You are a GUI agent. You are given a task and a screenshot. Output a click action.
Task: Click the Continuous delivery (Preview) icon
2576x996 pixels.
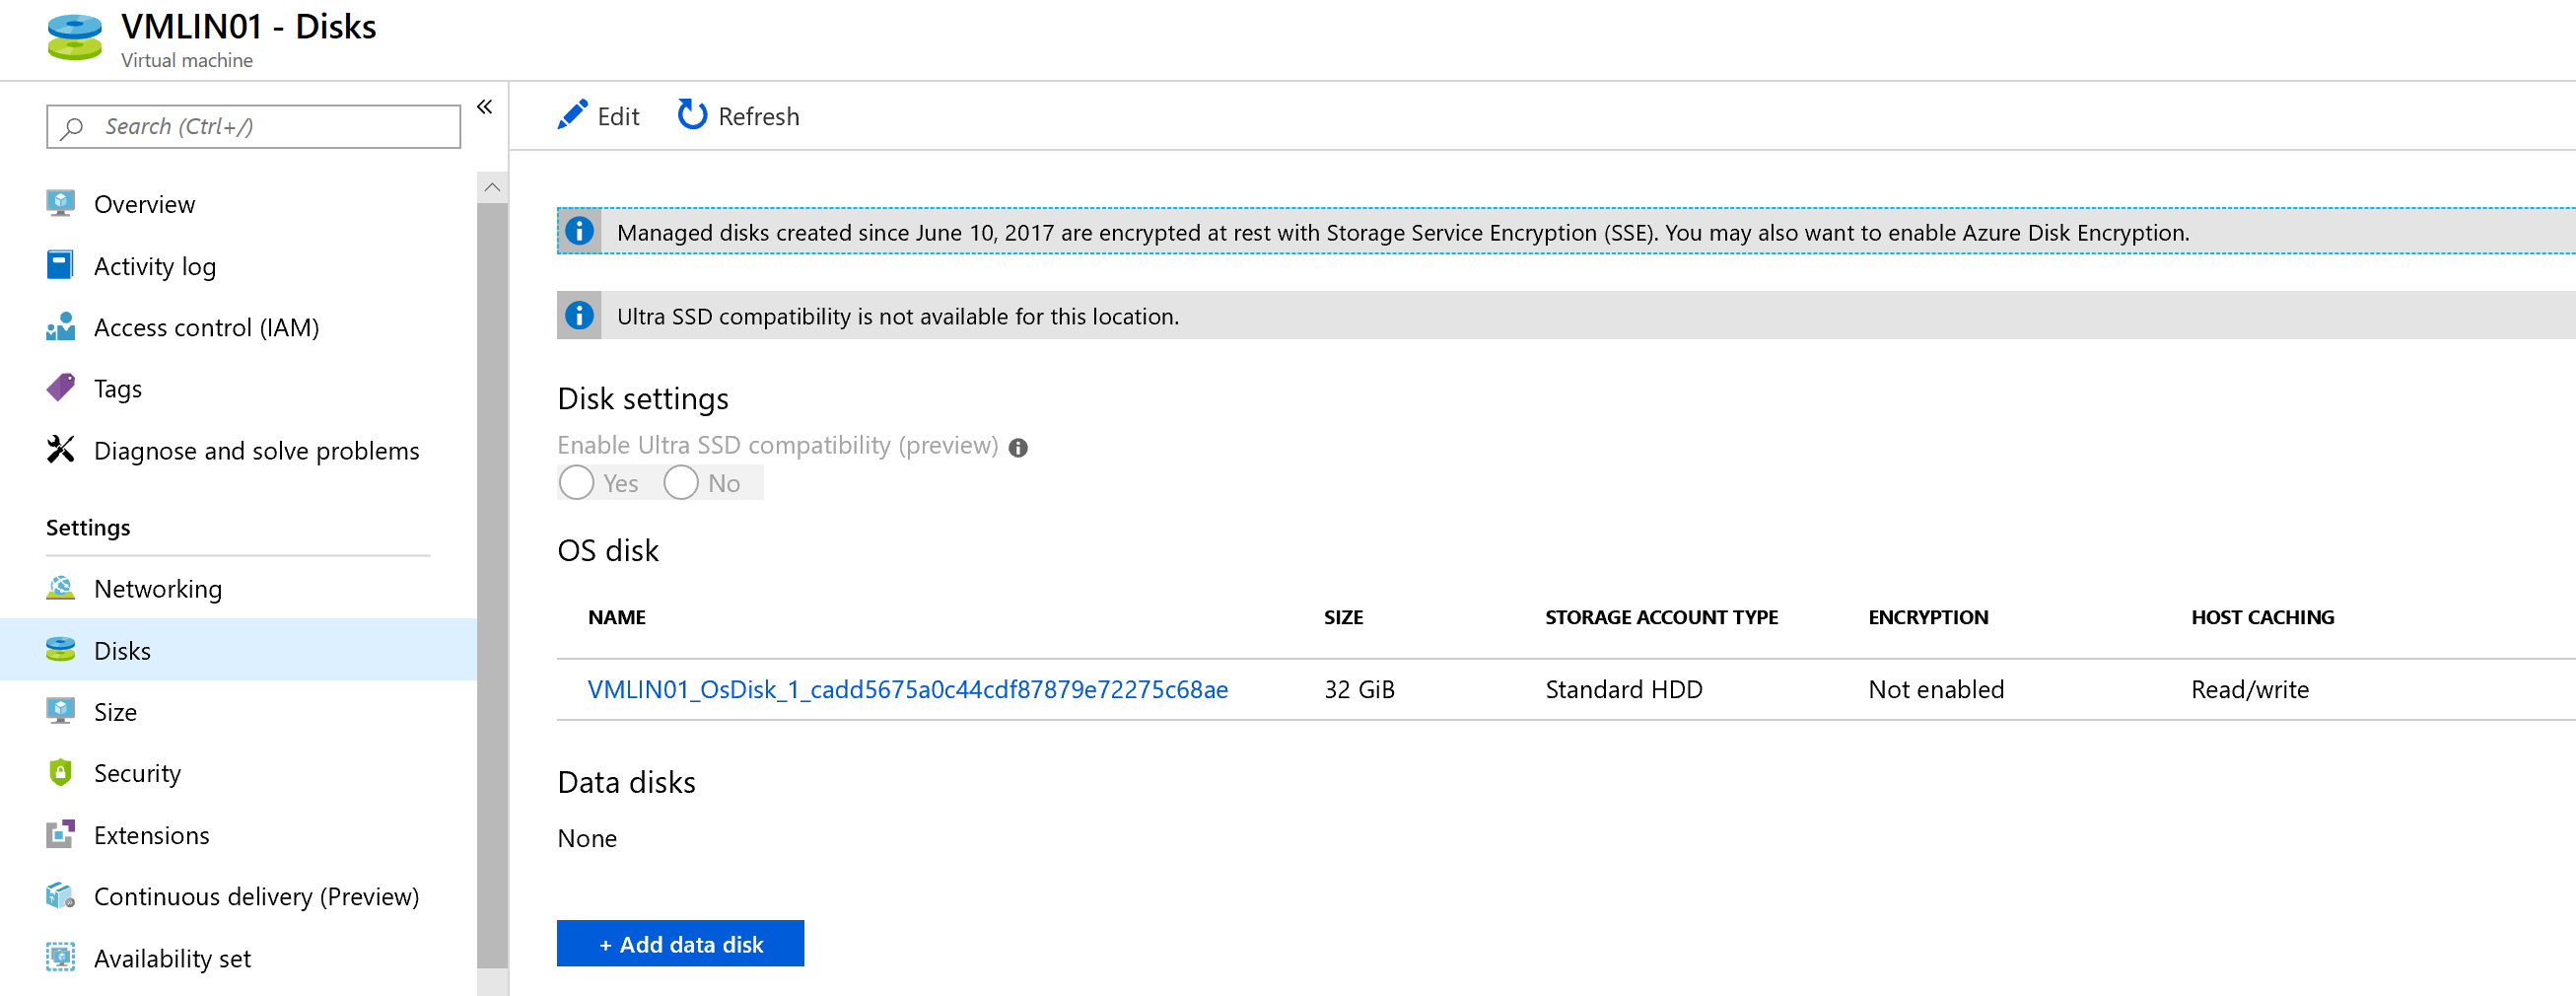click(61, 896)
